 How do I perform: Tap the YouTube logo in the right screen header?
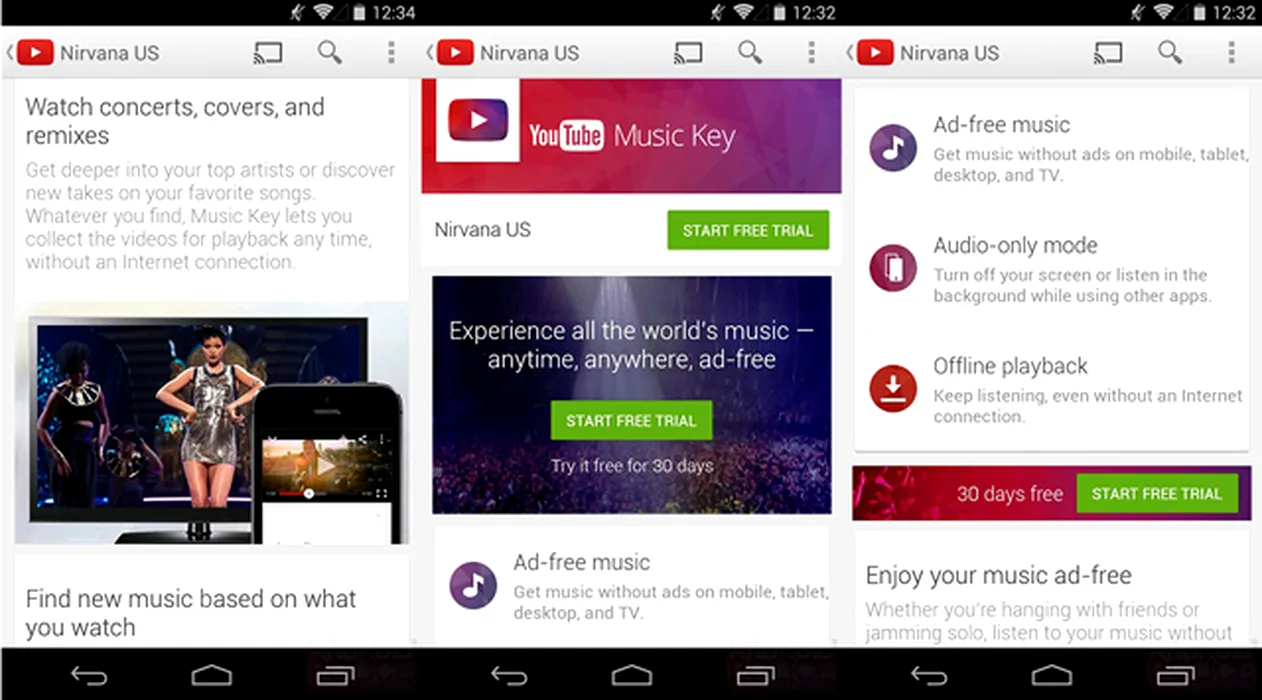pos(875,53)
